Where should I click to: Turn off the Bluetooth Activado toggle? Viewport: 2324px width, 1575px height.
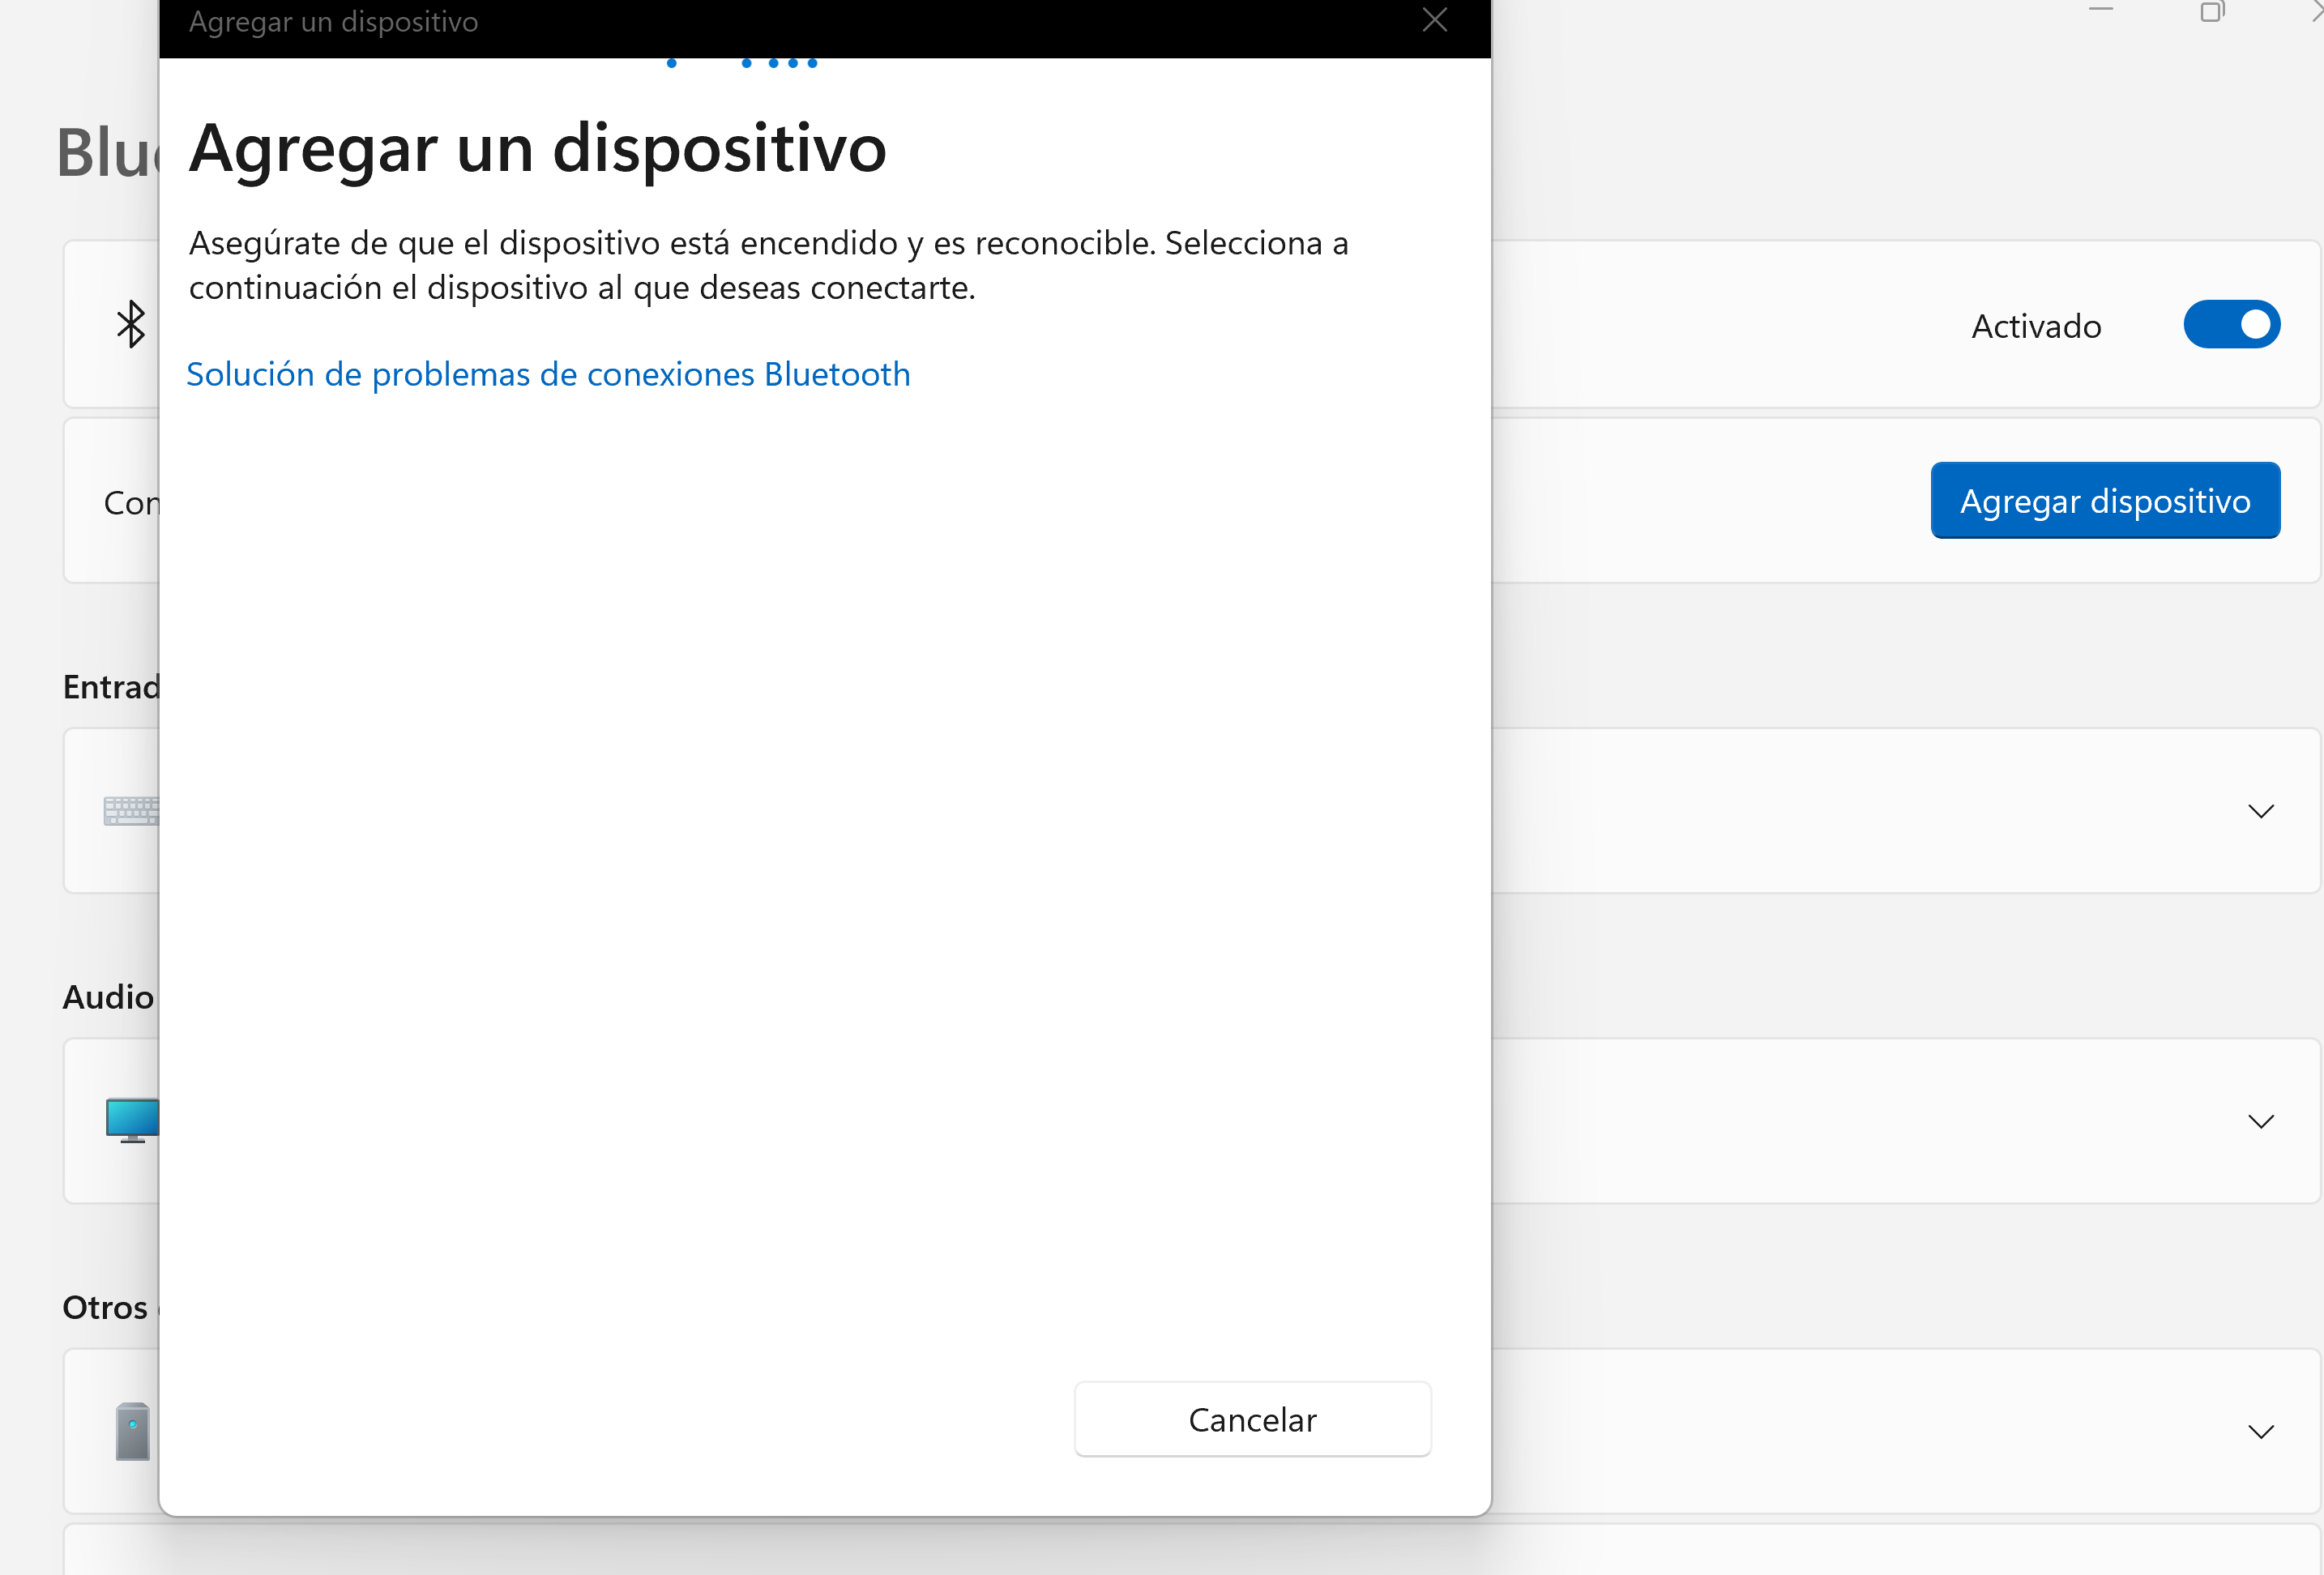[x=2231, y=325]
